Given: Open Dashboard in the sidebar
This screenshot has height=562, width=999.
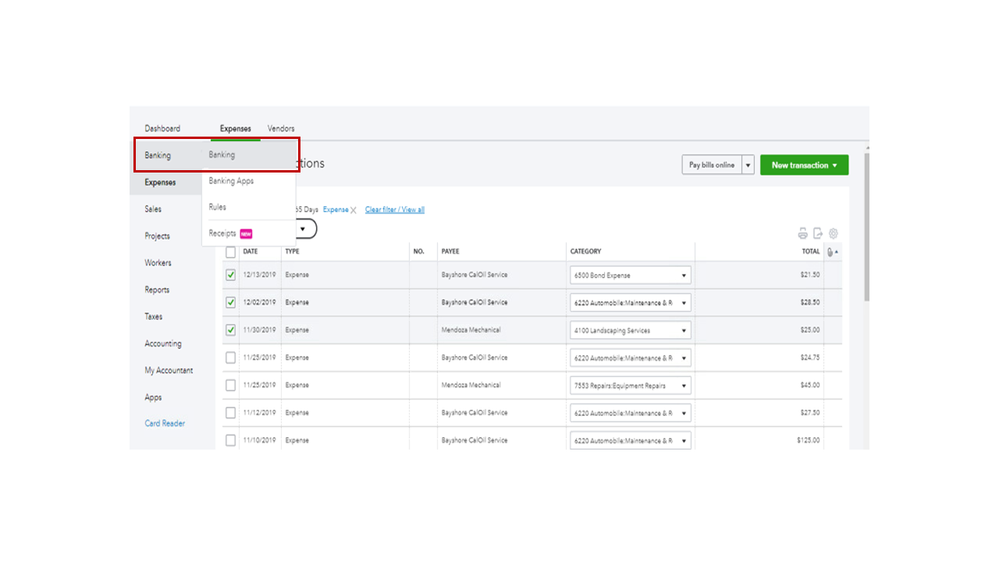Looking at the screenshot, I should (162, 129).
